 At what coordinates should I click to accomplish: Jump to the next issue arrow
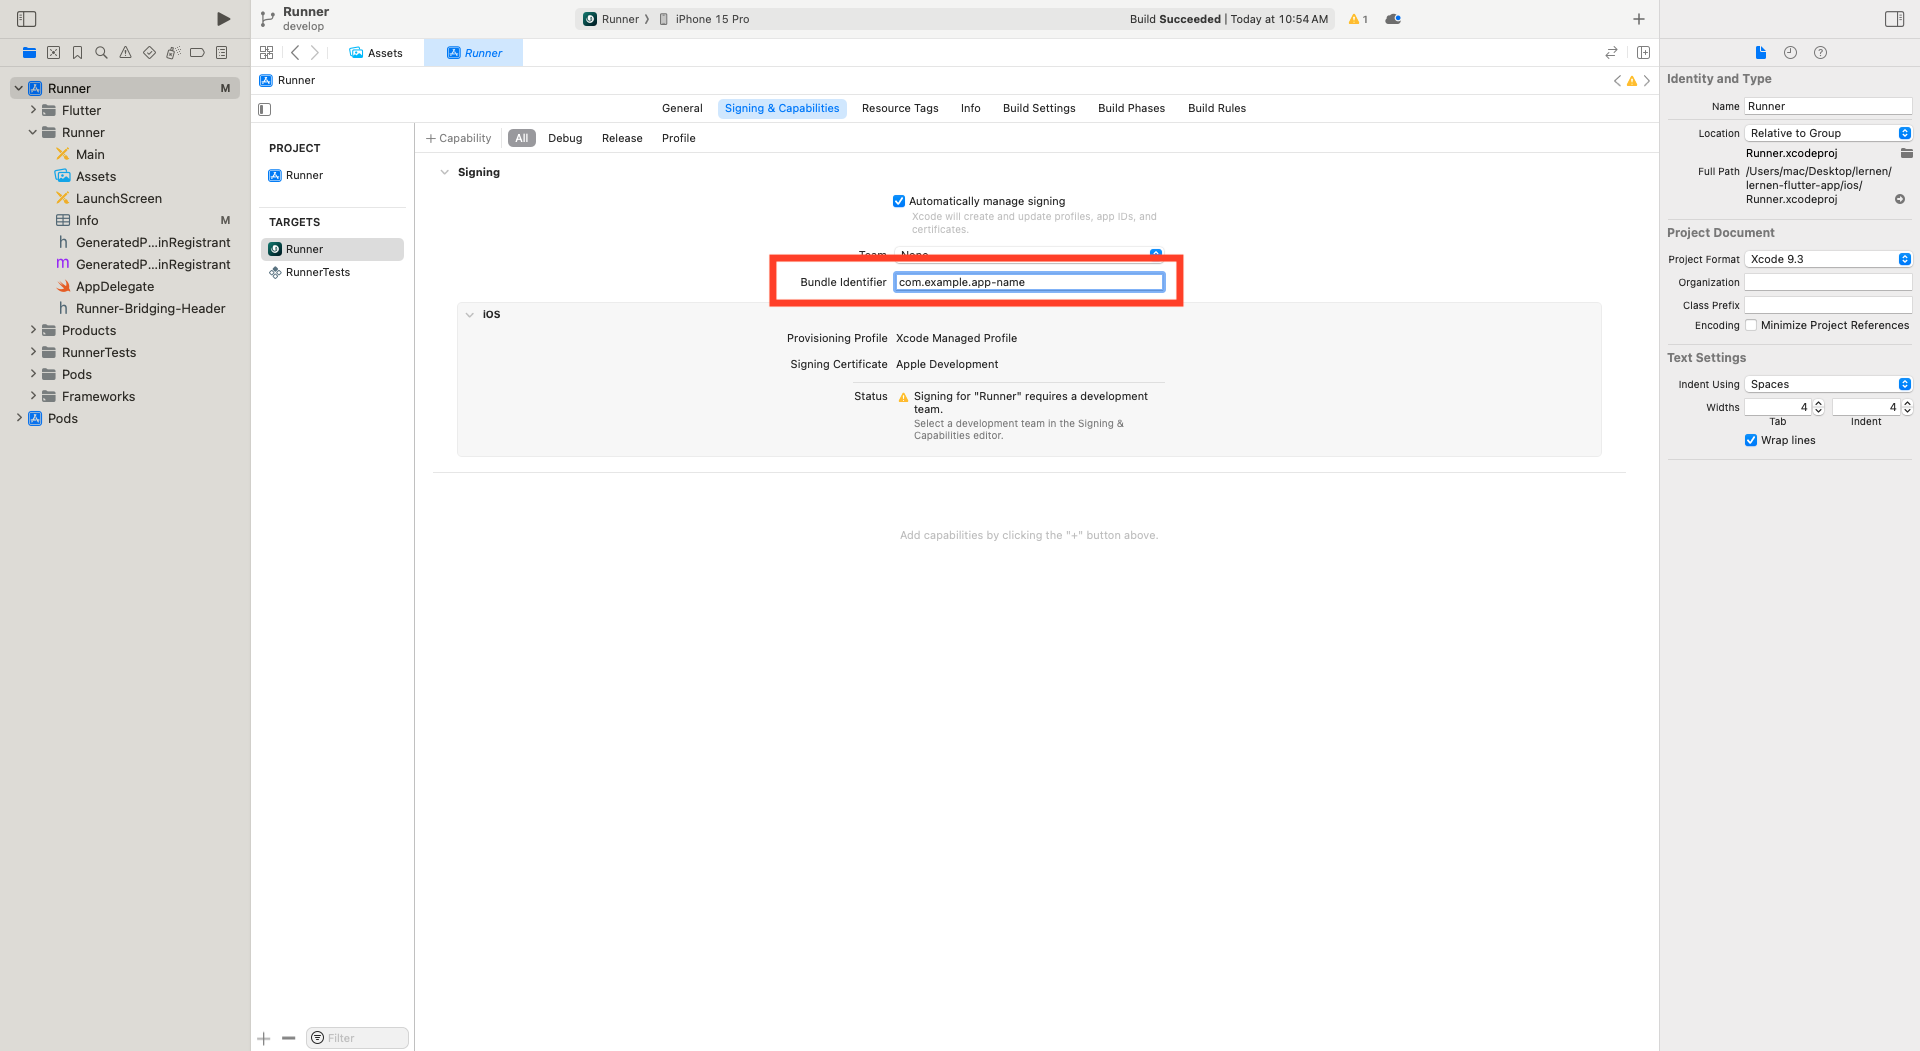[1647, 81]
